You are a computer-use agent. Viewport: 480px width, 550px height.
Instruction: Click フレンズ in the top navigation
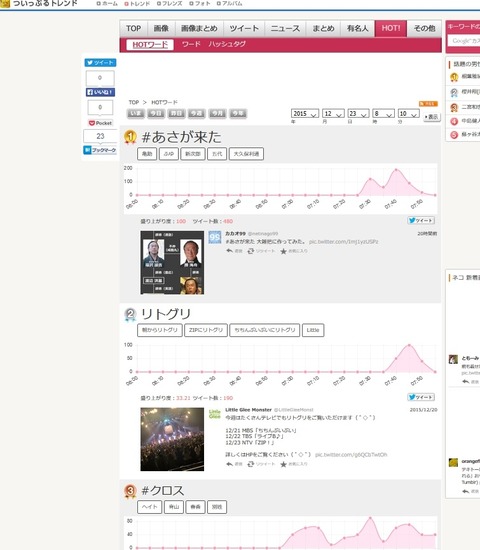[x=169, y=4]
